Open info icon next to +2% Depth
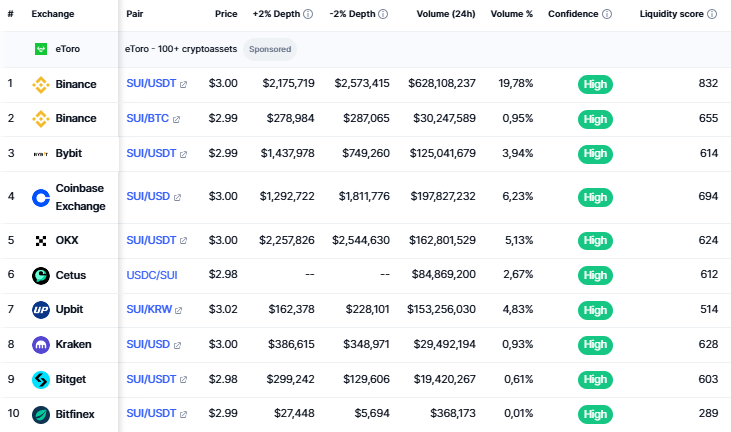731x432 pixels. [x=308, y=14]
